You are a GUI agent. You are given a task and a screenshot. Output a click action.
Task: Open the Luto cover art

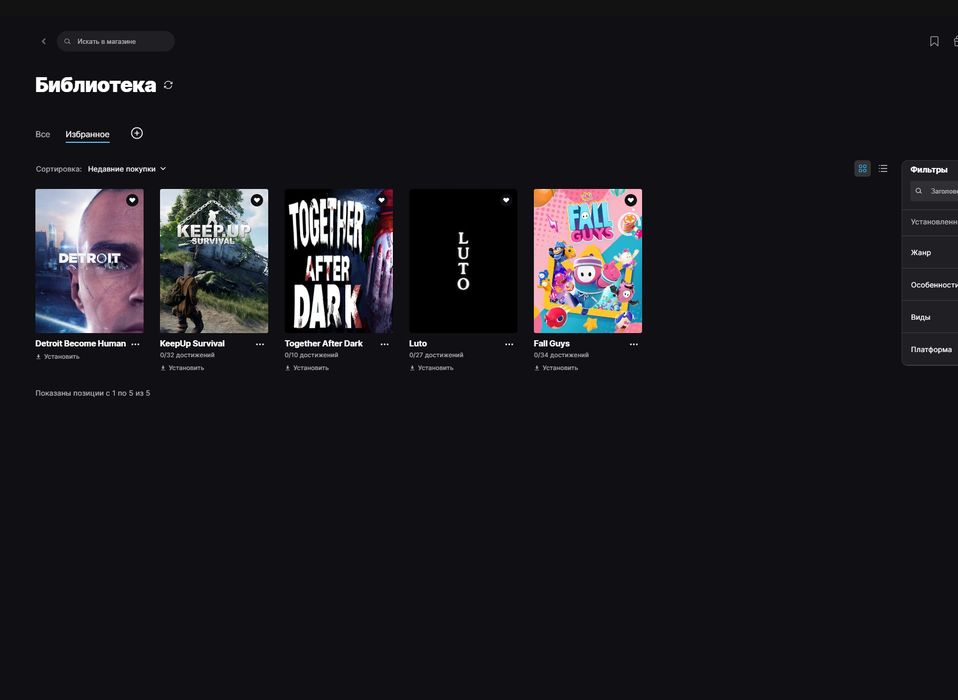(463, 261)
